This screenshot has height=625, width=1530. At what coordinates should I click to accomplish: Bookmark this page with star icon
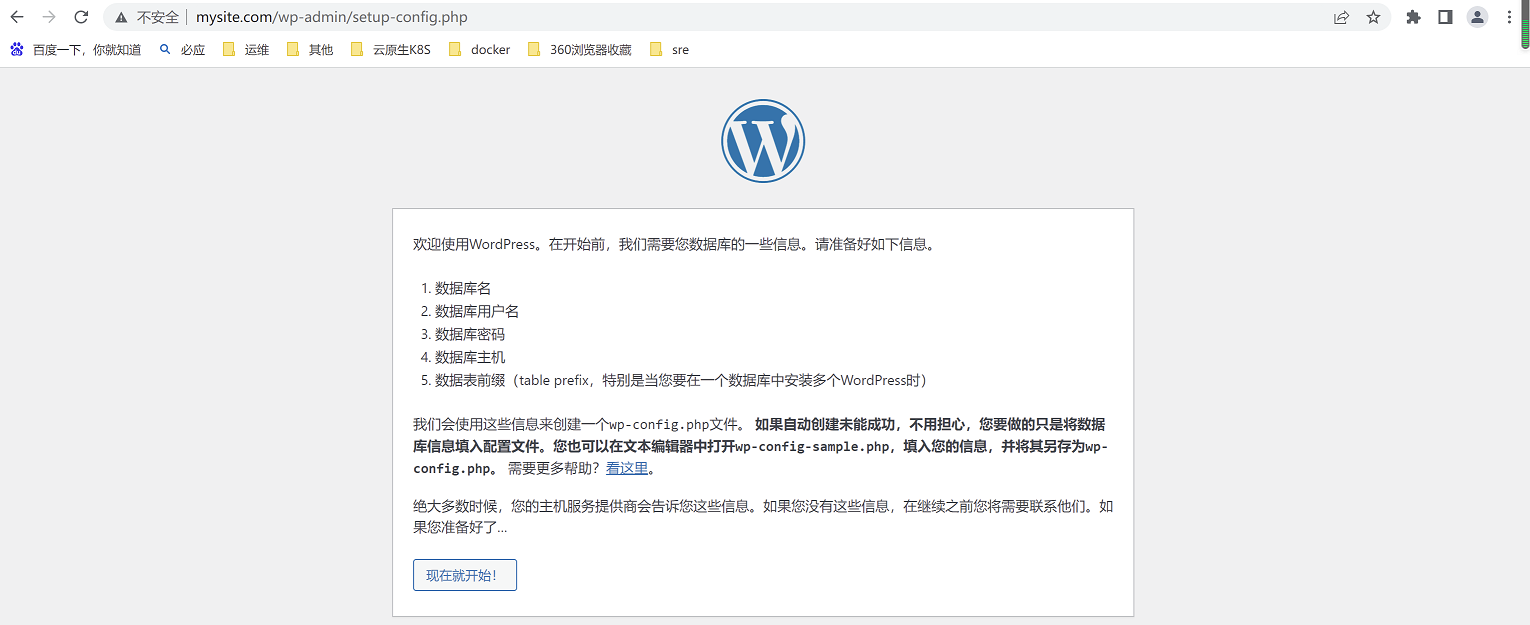1373,17
